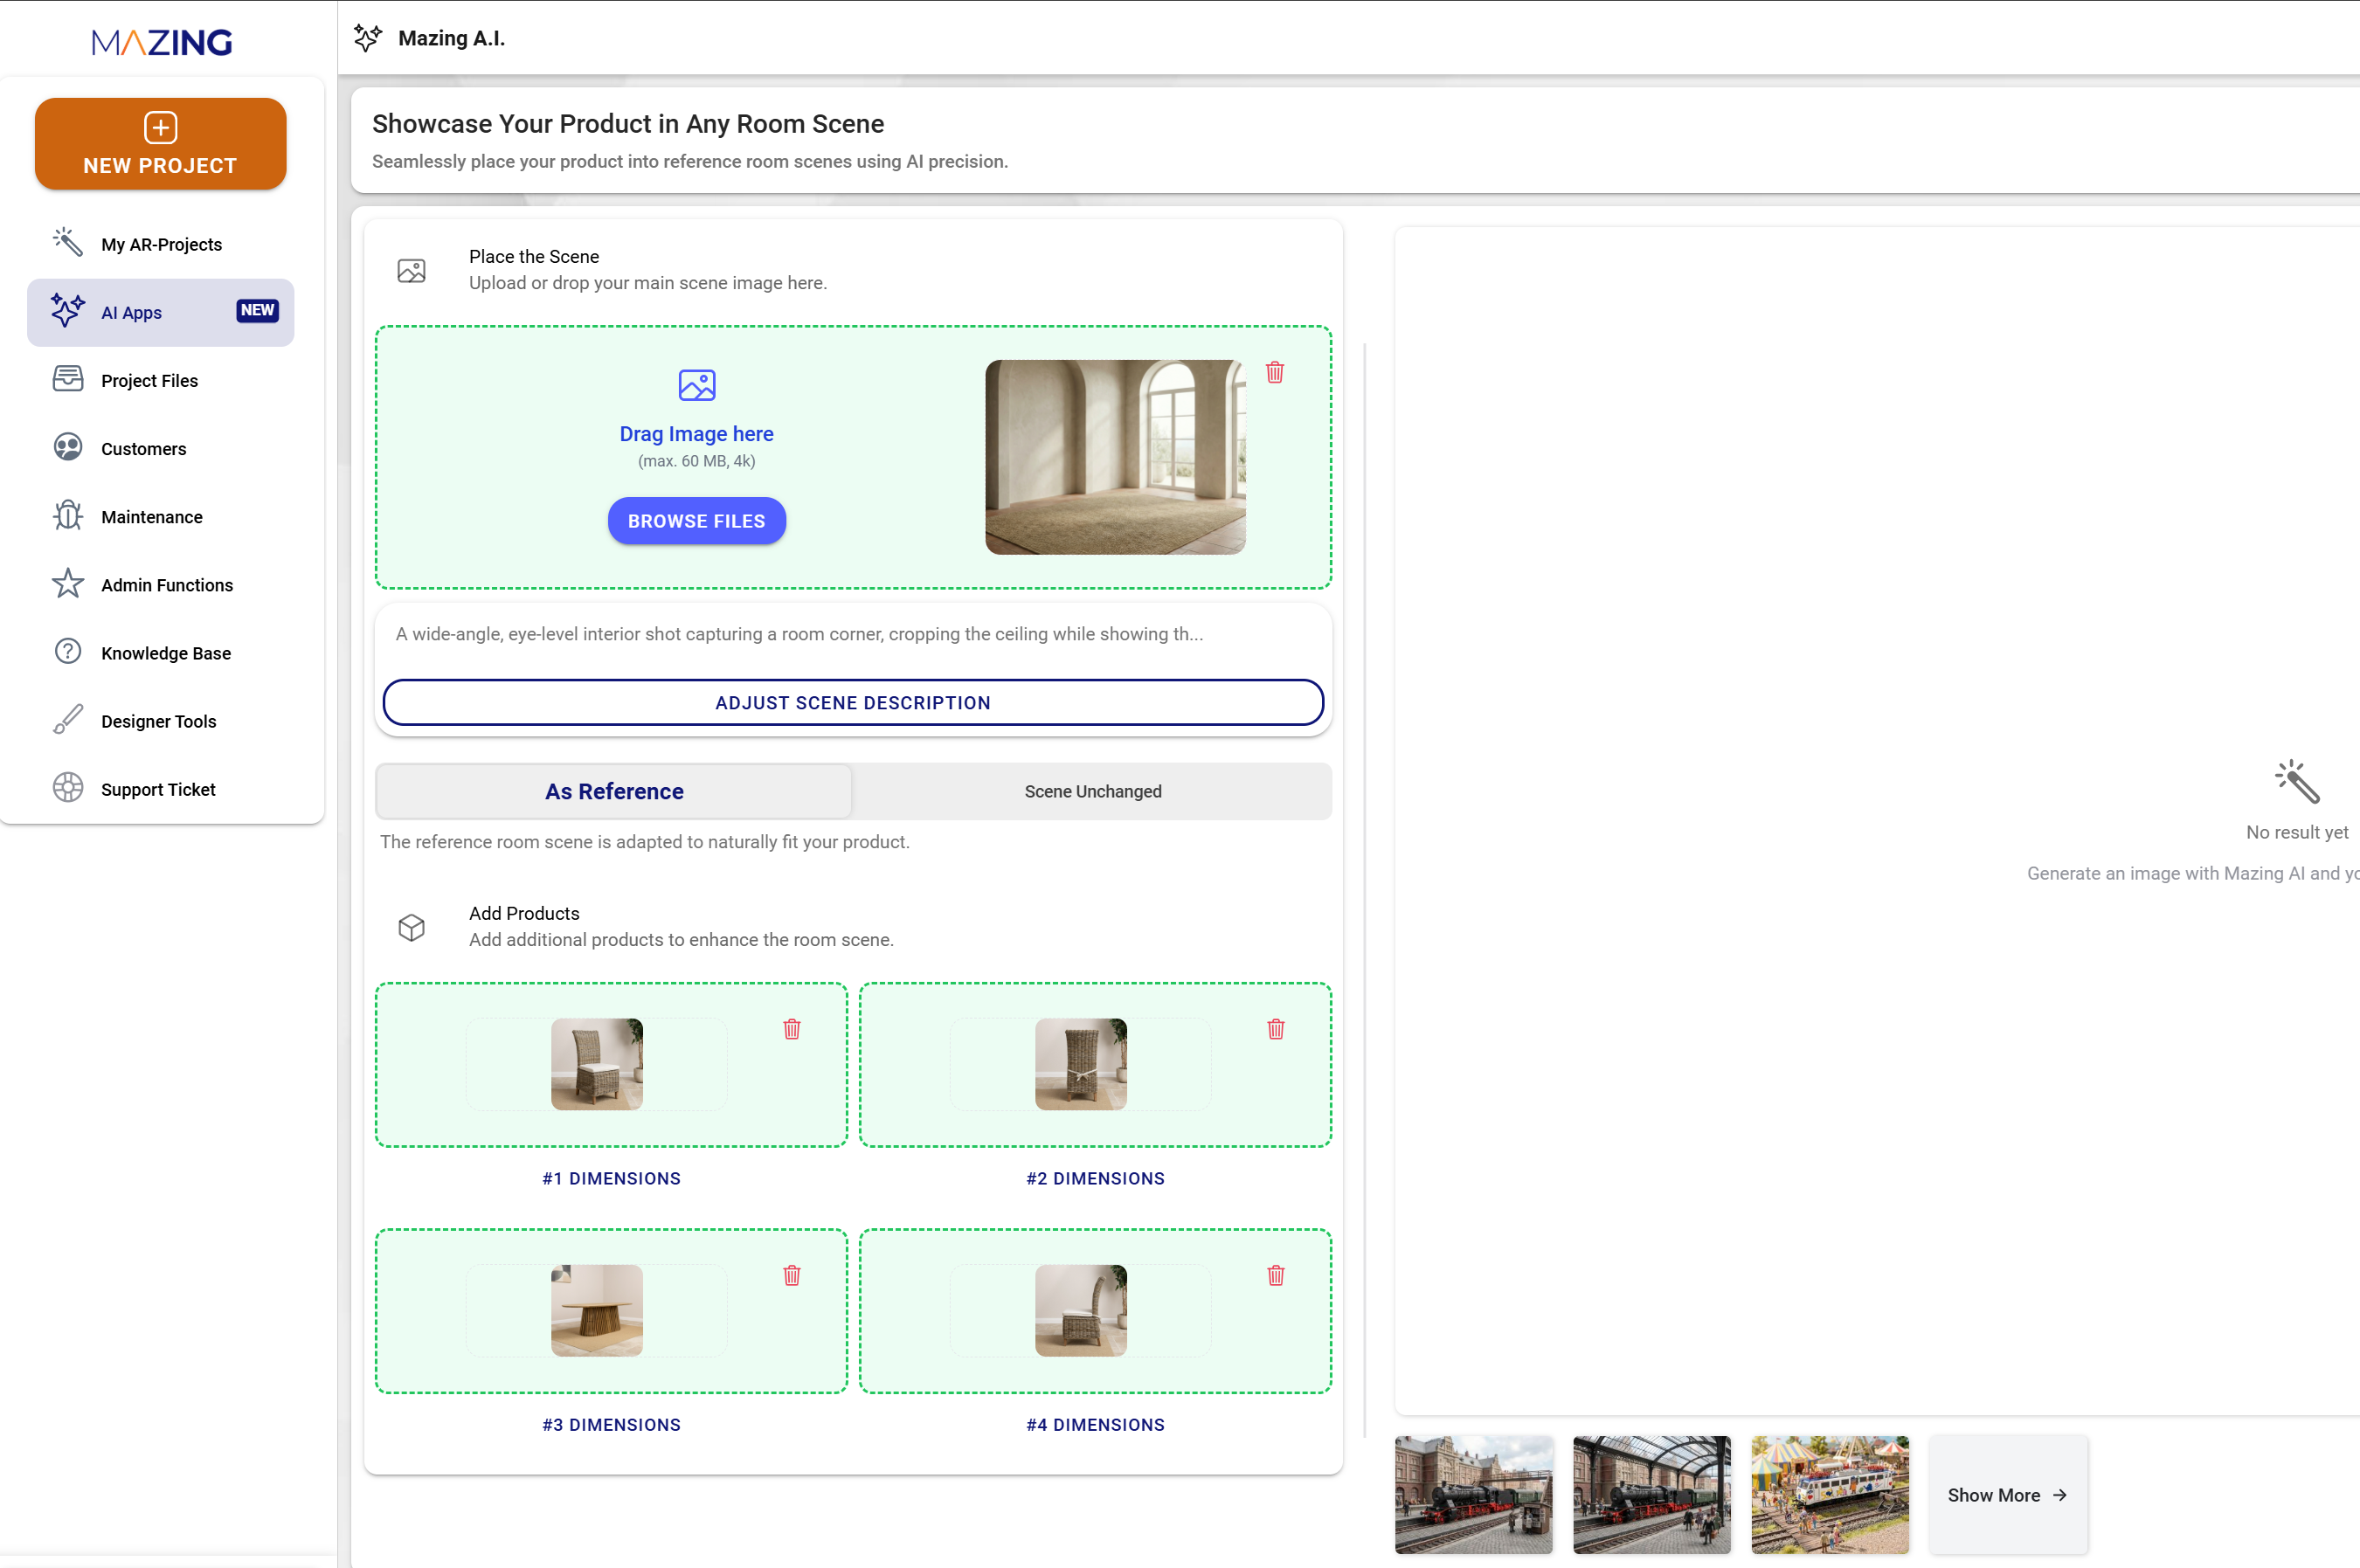Click Show More results link

tap(2006, 1494)
